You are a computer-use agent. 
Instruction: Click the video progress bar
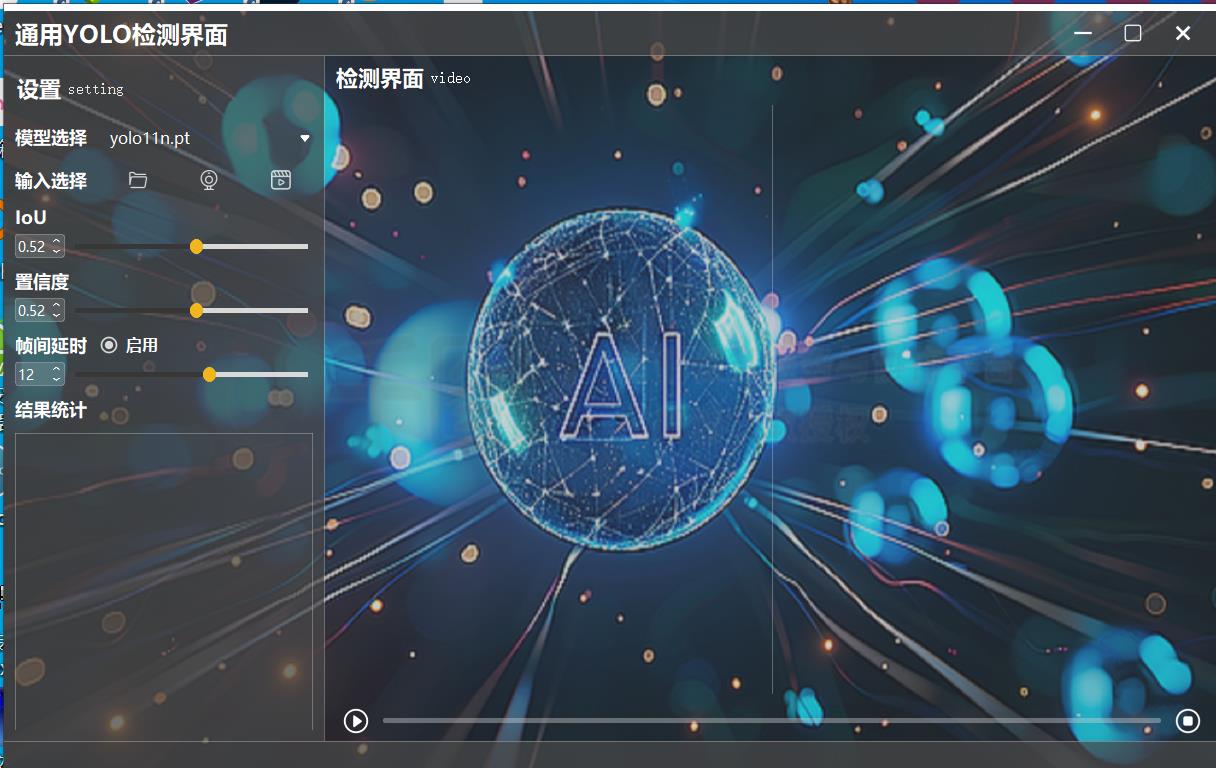pyautogui.click(x=770, y=720)
